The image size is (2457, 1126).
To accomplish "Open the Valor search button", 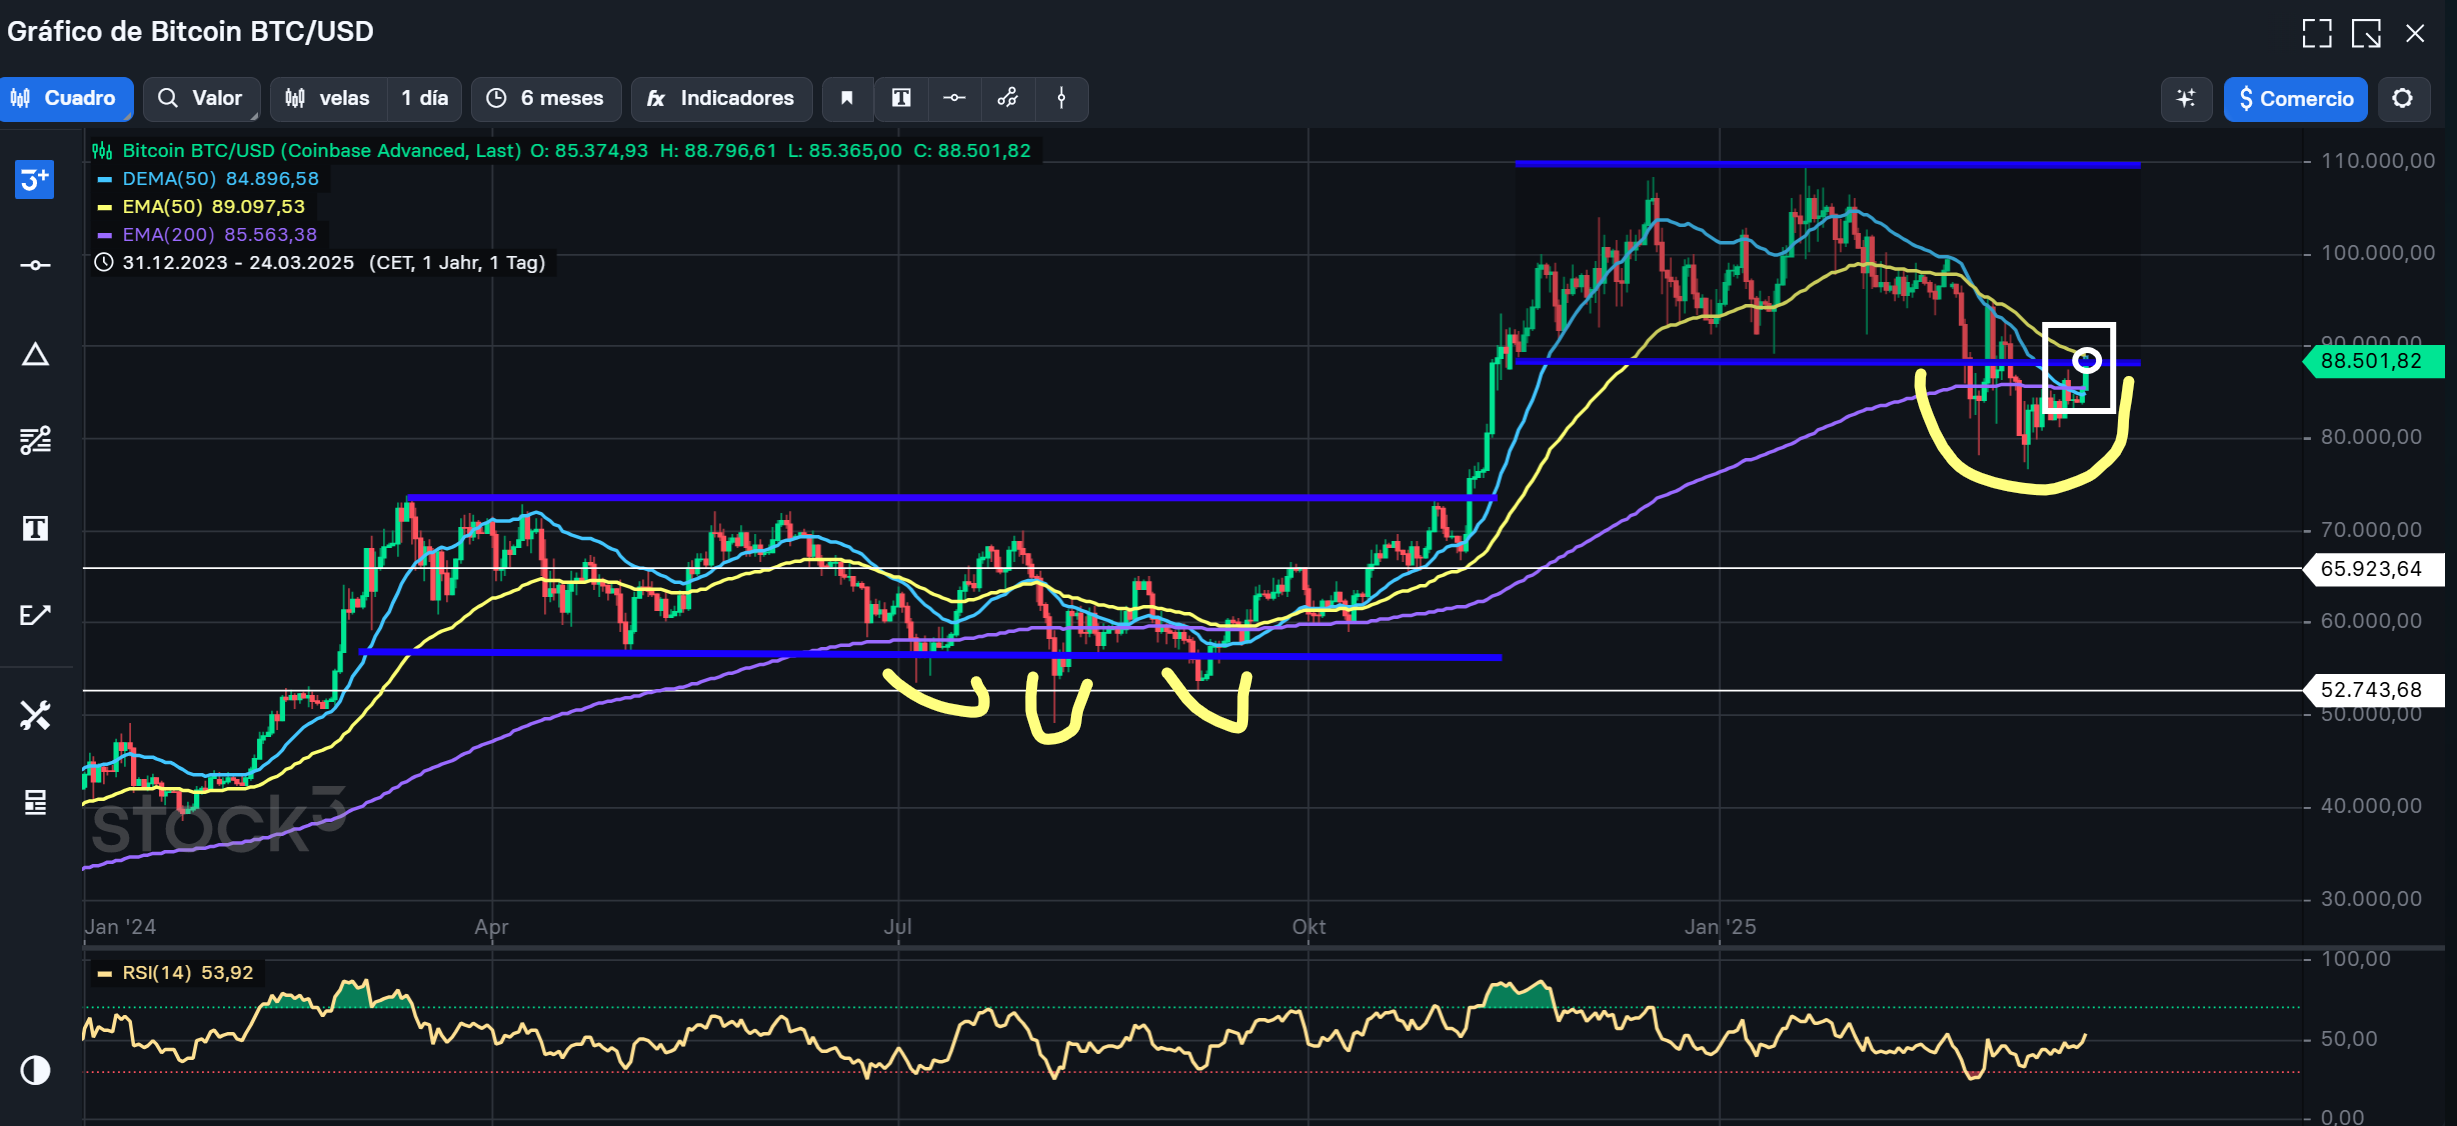I will (x=201, y=98).
